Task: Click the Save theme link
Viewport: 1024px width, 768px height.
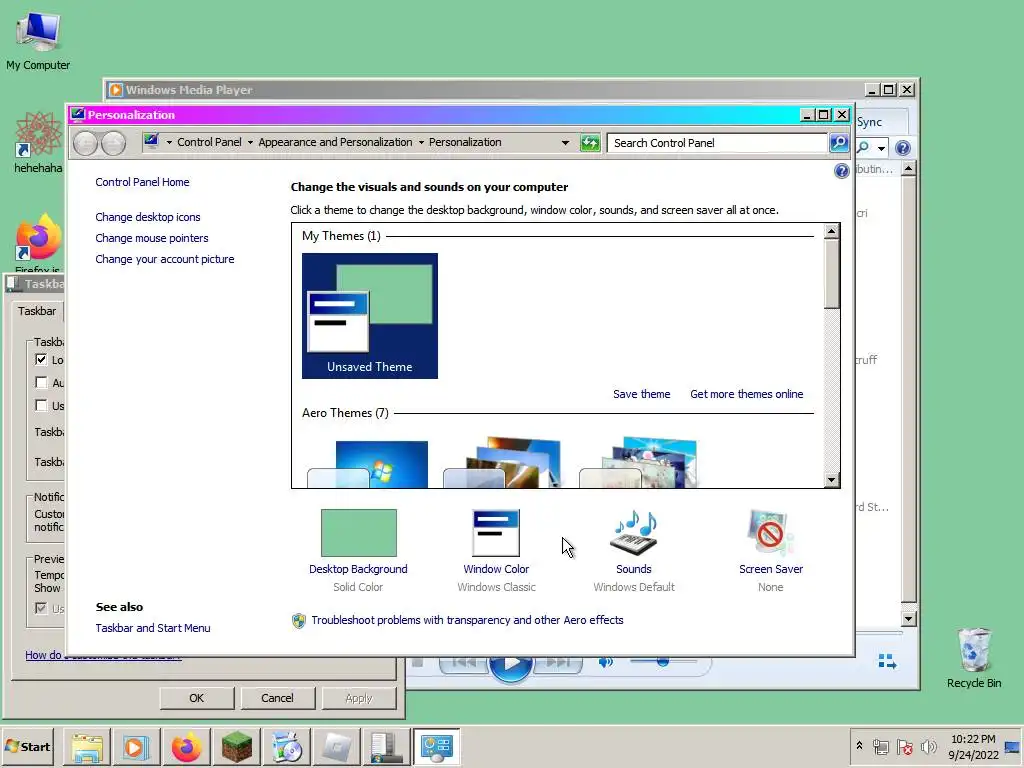Action: point(641,394)
